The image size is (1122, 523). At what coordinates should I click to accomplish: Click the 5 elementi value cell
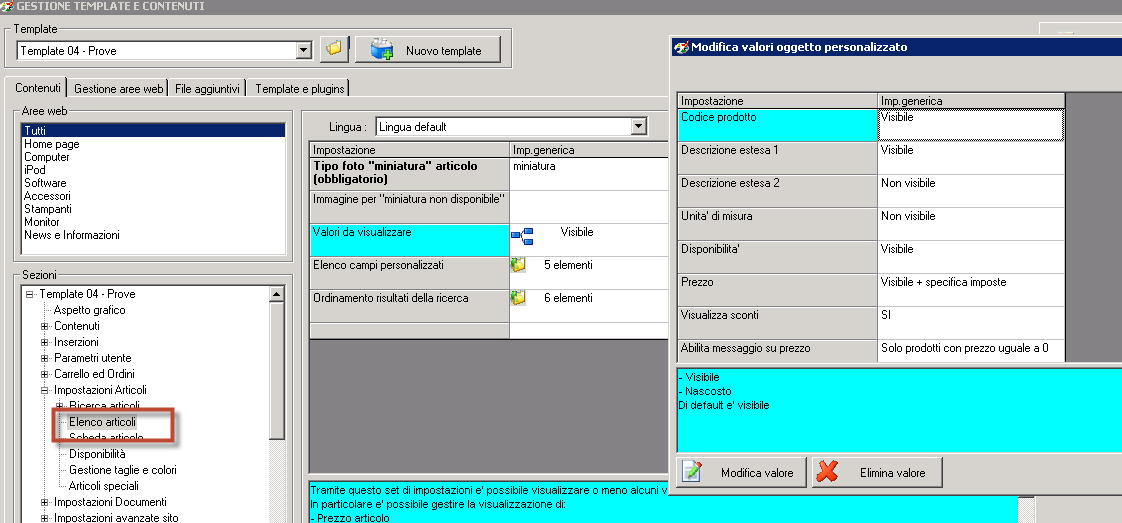point(589,273)
